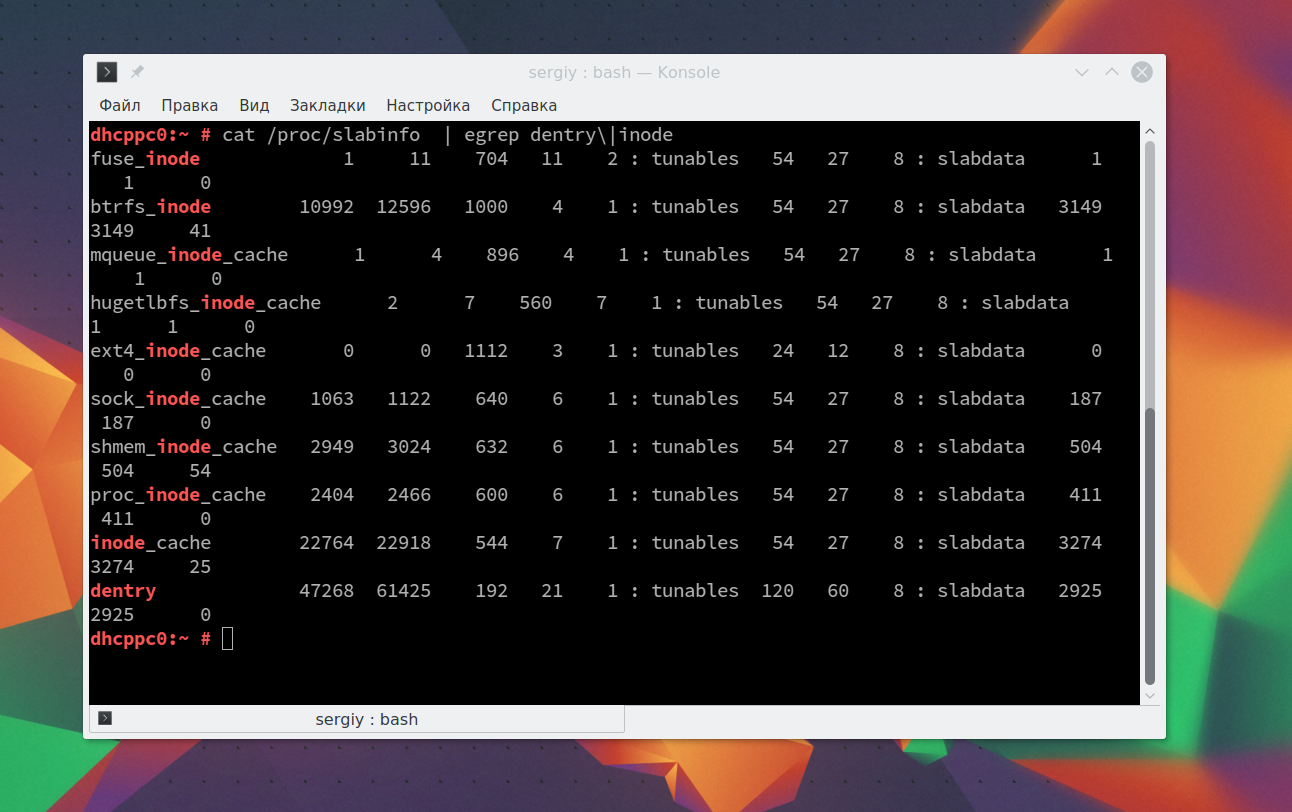Minimize the Konsole window
The height and width of the screenshot is (812, 1292).
click(x=1081, y=73)
